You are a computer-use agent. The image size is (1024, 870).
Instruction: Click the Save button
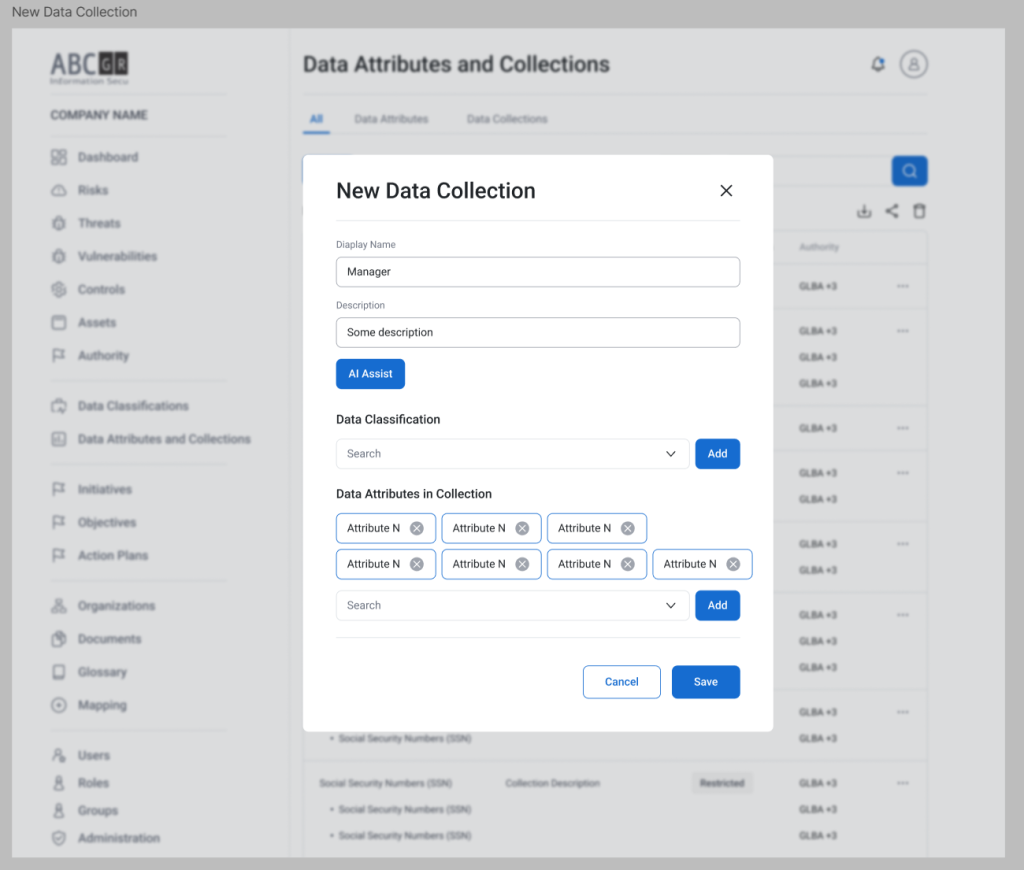click(x=705, y=682)
